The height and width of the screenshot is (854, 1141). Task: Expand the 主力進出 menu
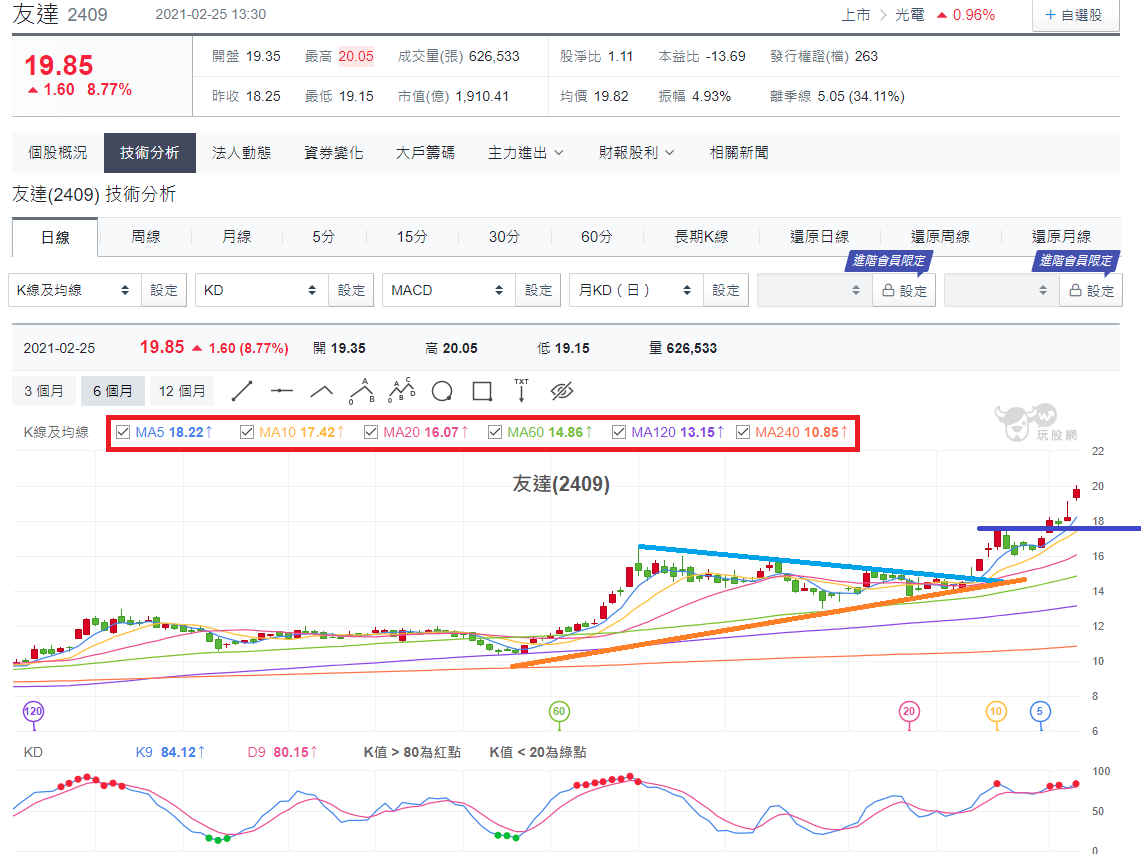525,153
